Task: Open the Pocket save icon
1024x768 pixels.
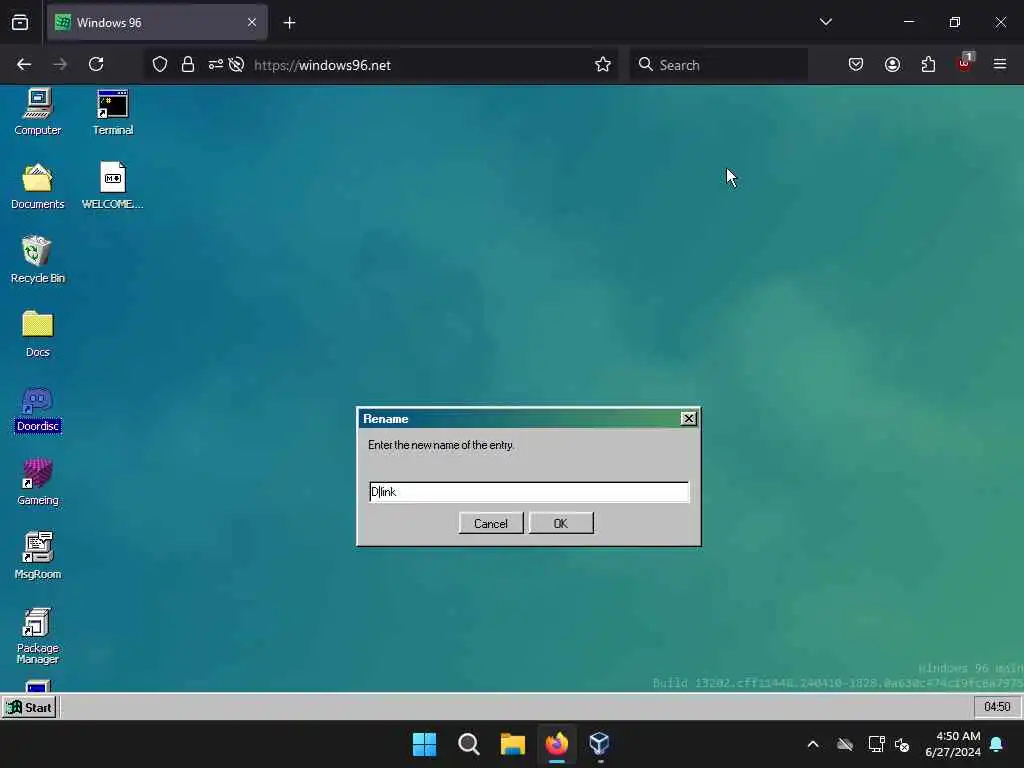Action: (x=856, y=64)
